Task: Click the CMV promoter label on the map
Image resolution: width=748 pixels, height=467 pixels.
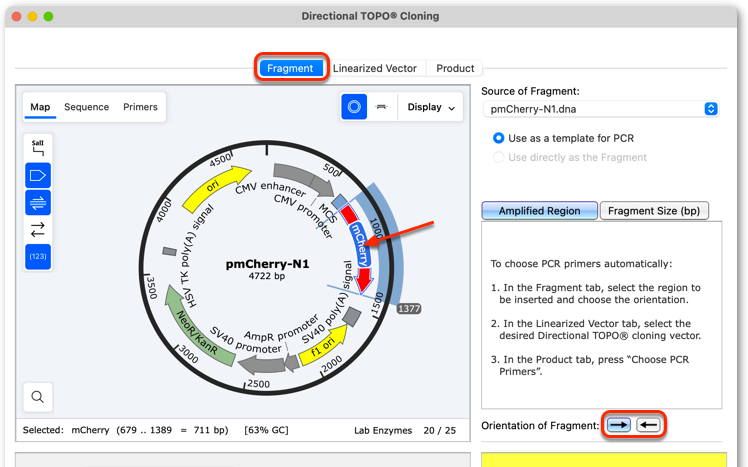Action: (303, 216)
